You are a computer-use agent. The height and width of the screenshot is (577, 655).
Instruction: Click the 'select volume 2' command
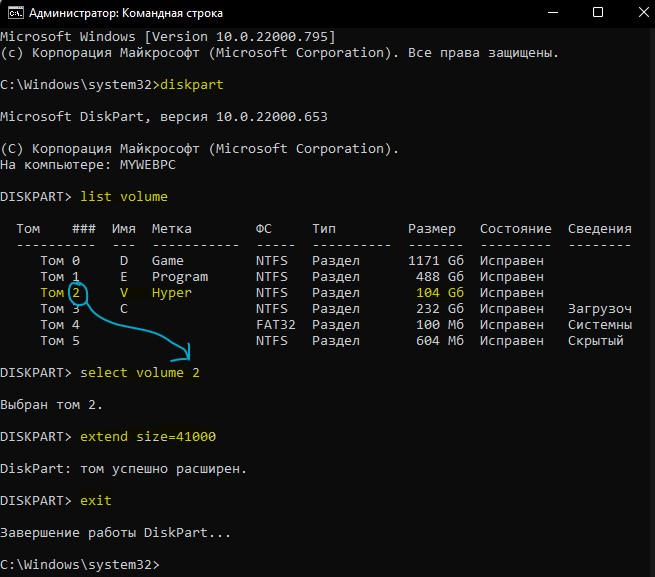(140, 373)
